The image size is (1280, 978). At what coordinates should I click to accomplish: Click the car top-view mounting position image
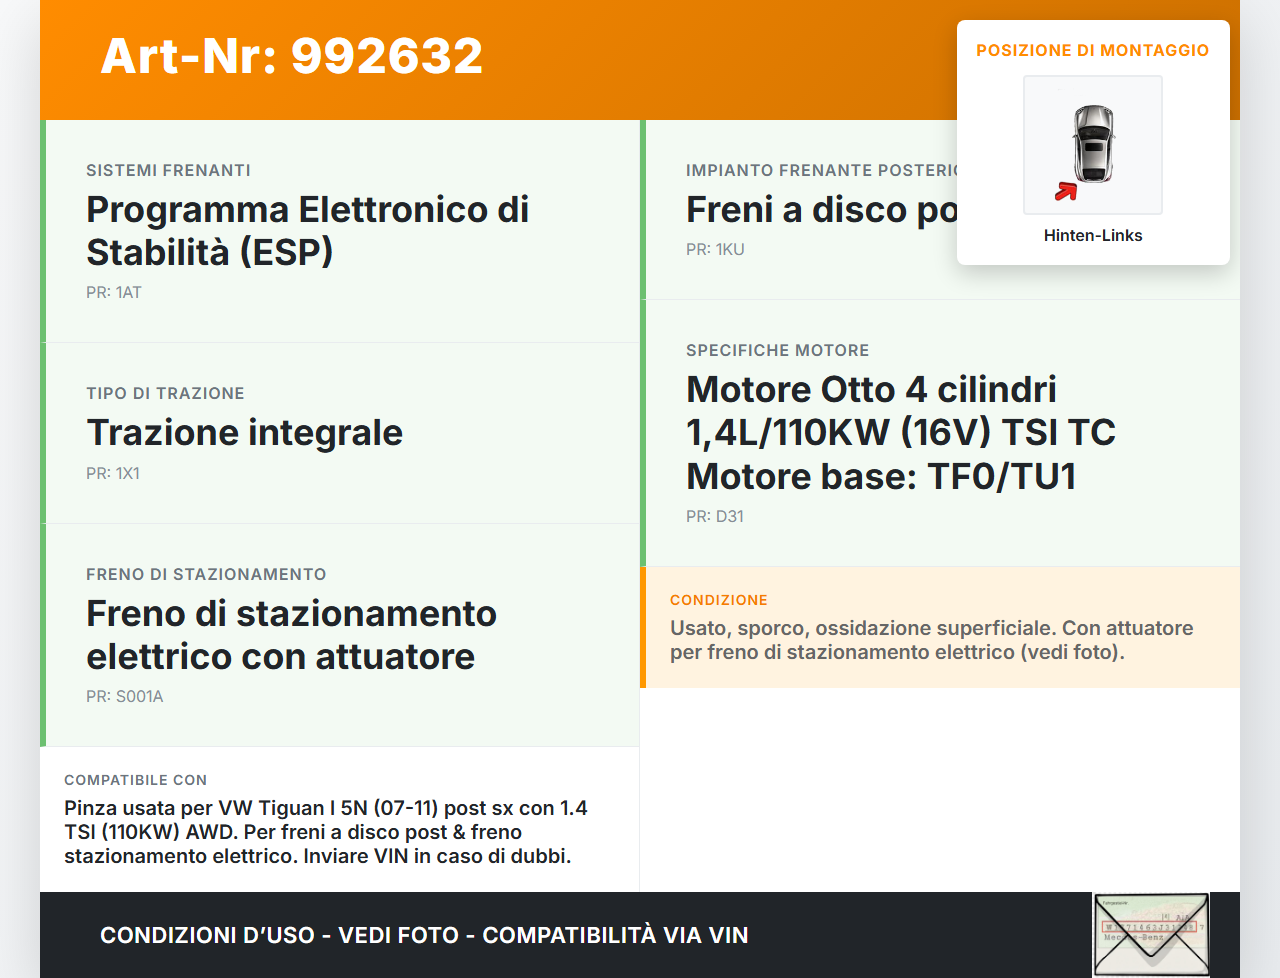[1093, 144]
